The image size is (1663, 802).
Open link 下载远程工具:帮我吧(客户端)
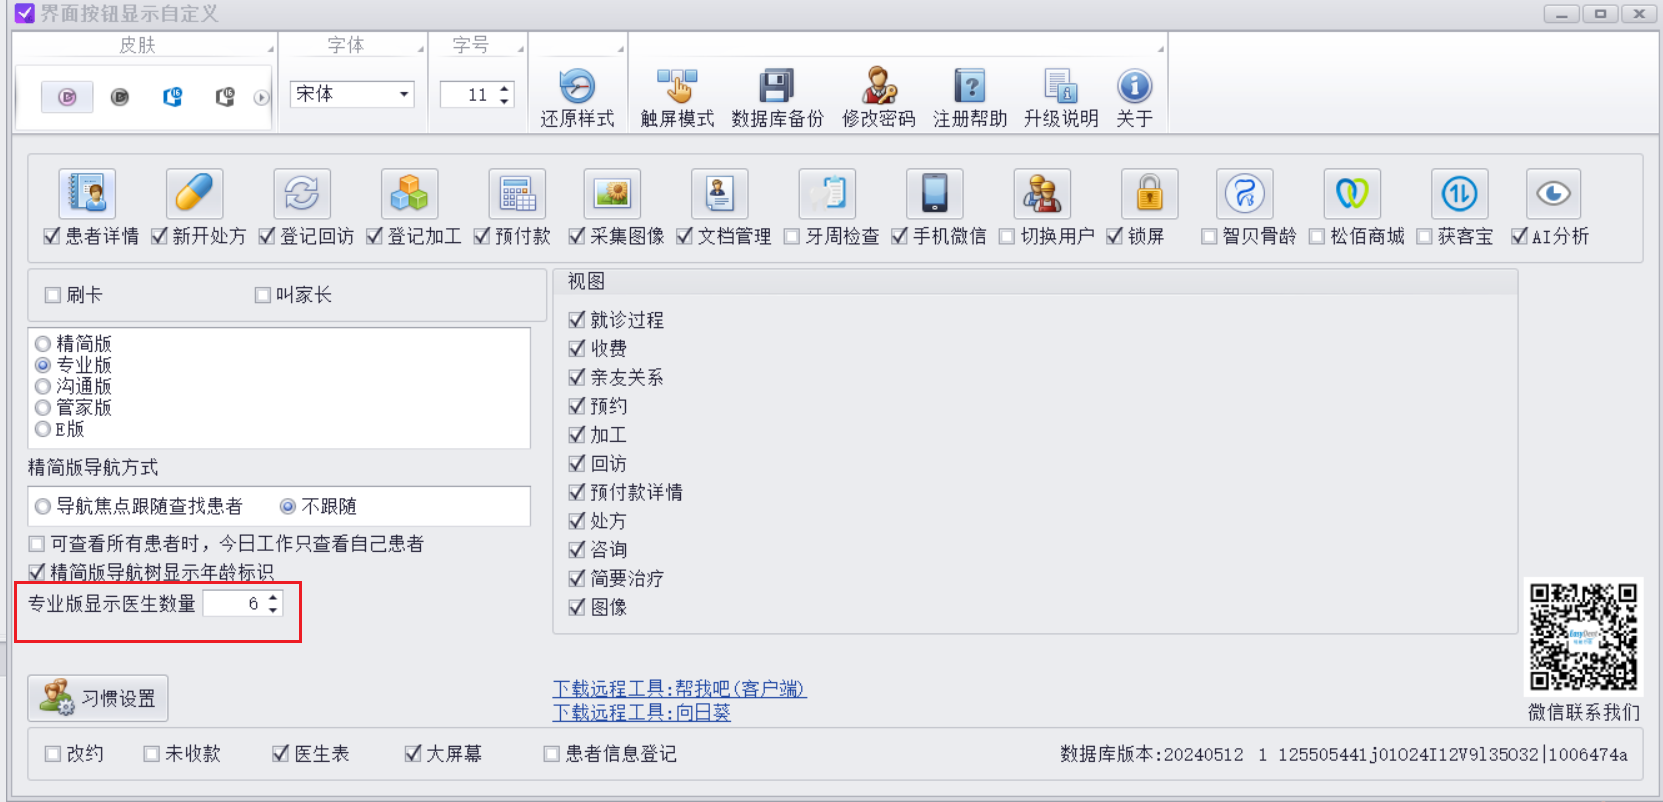679,688
